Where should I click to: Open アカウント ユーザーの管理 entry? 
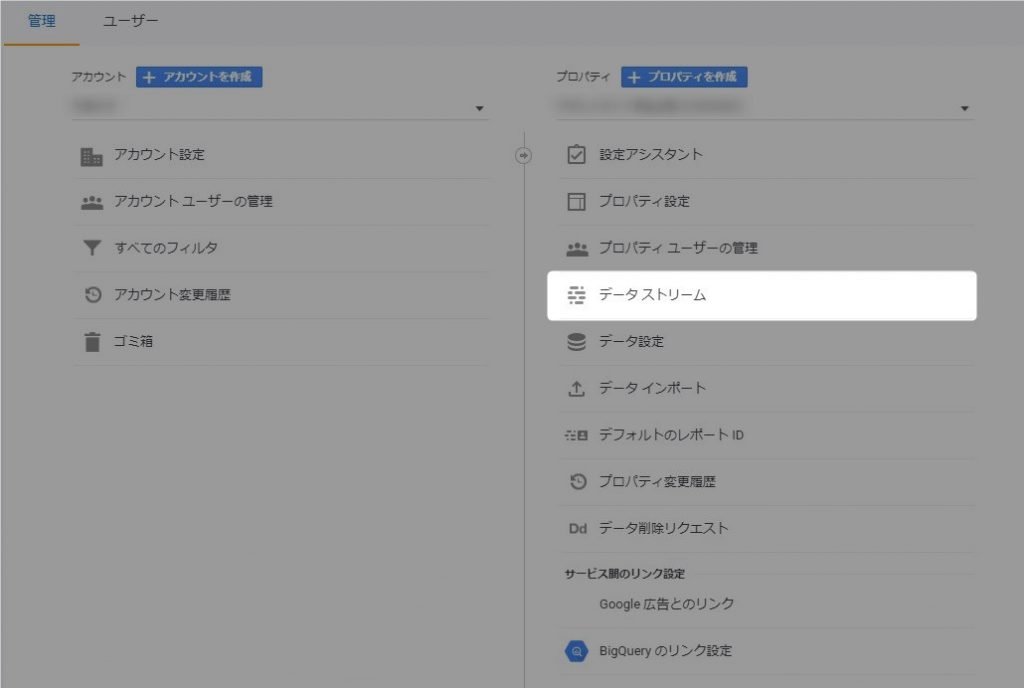click(x=193, y=201)
